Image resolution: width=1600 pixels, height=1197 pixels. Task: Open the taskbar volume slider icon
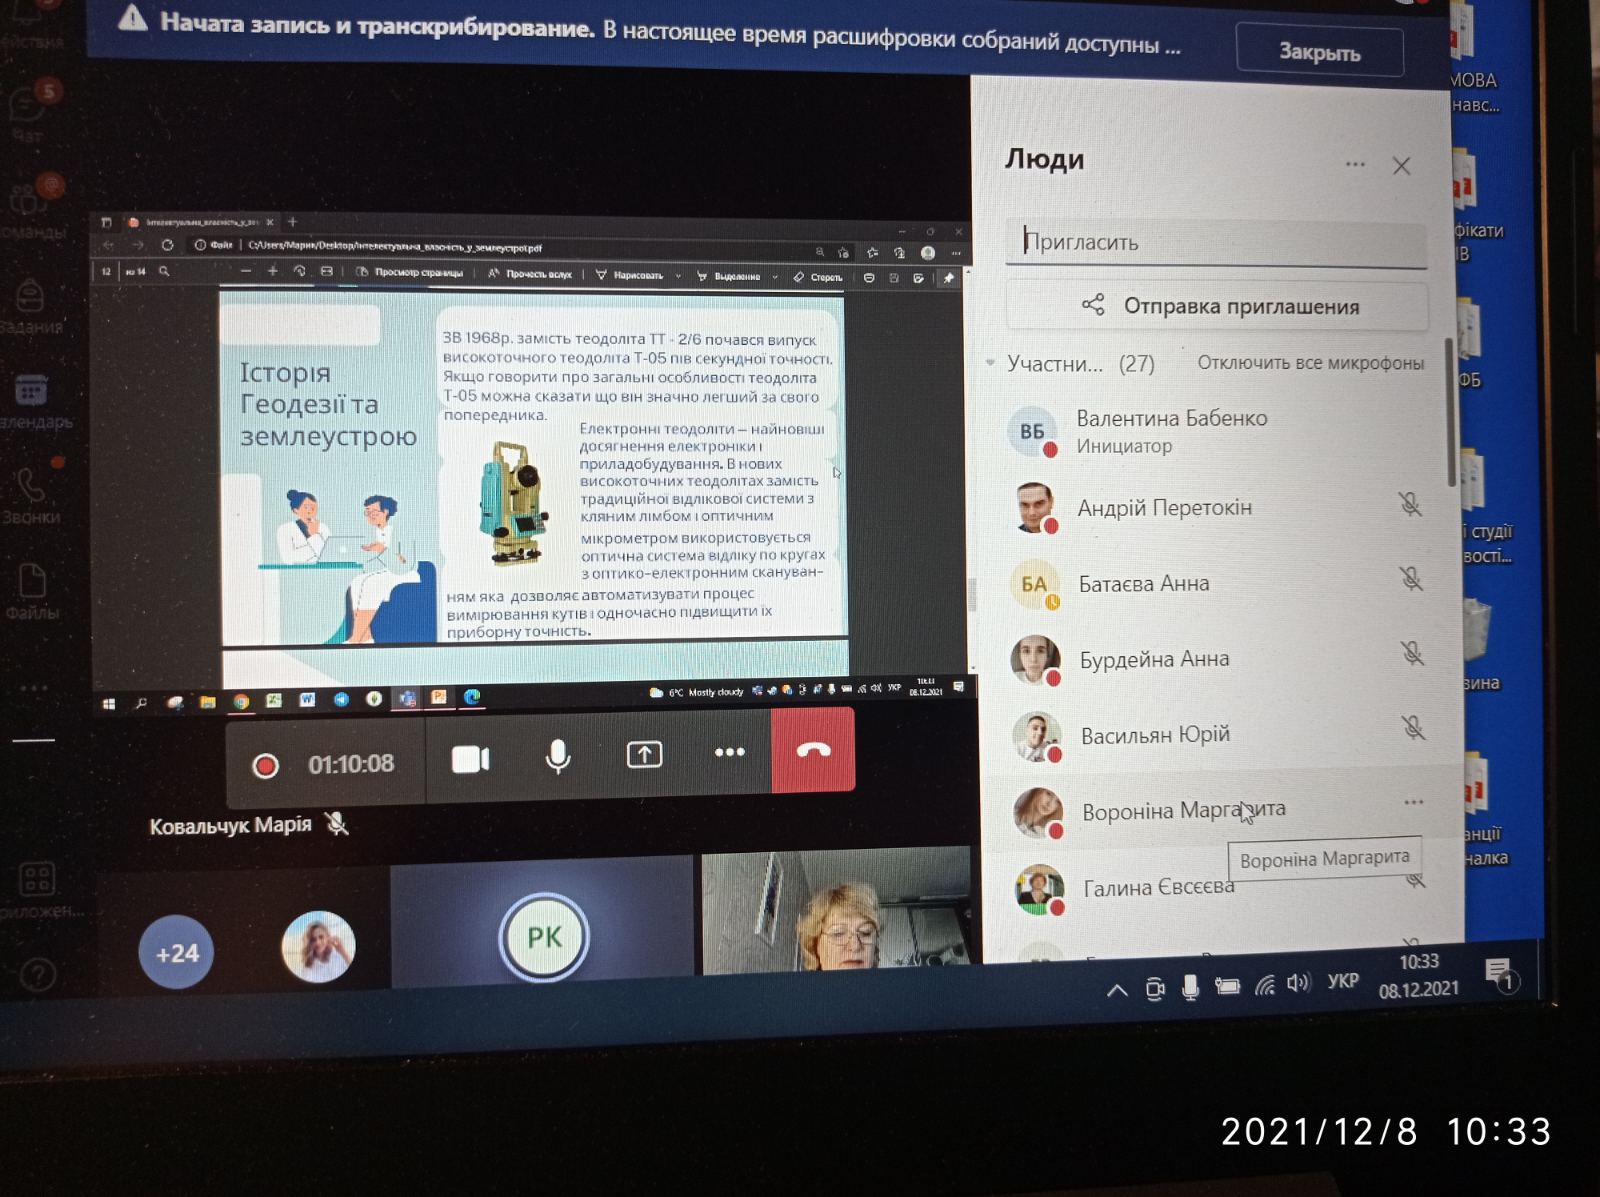pos(1298,983)
